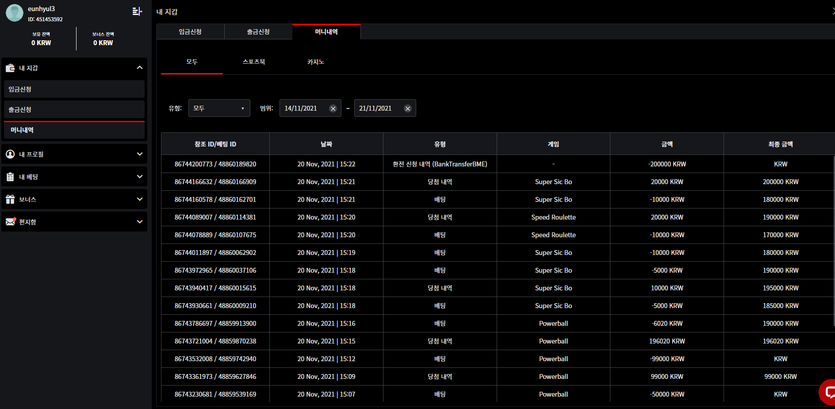Click the 유형 column header

click(440, 144)
